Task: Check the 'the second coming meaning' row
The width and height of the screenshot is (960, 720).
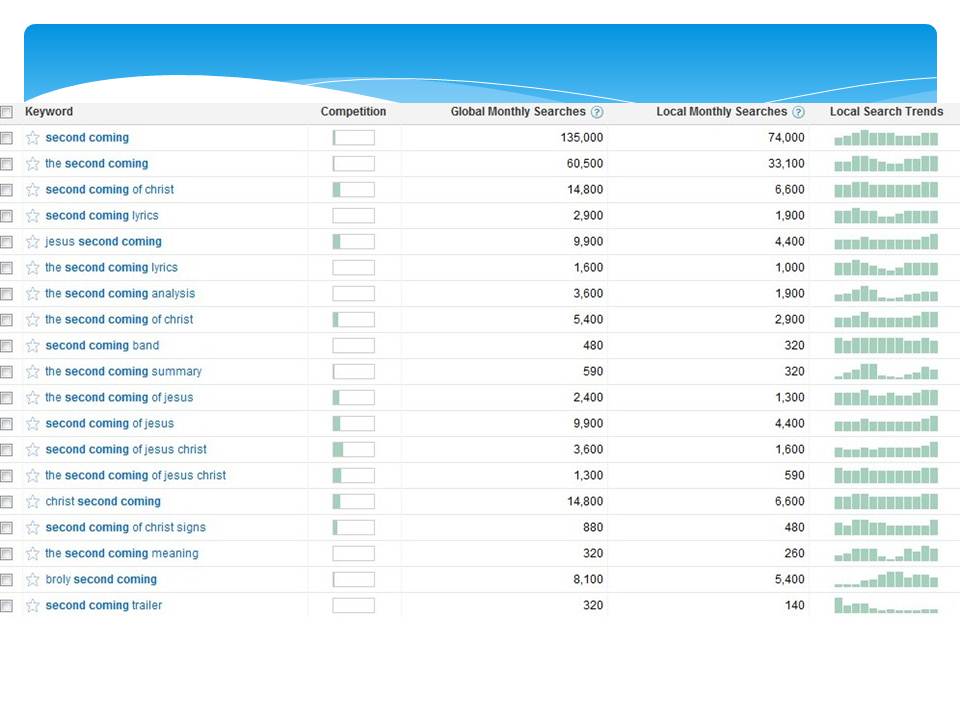Action: [x=7, y=554]
